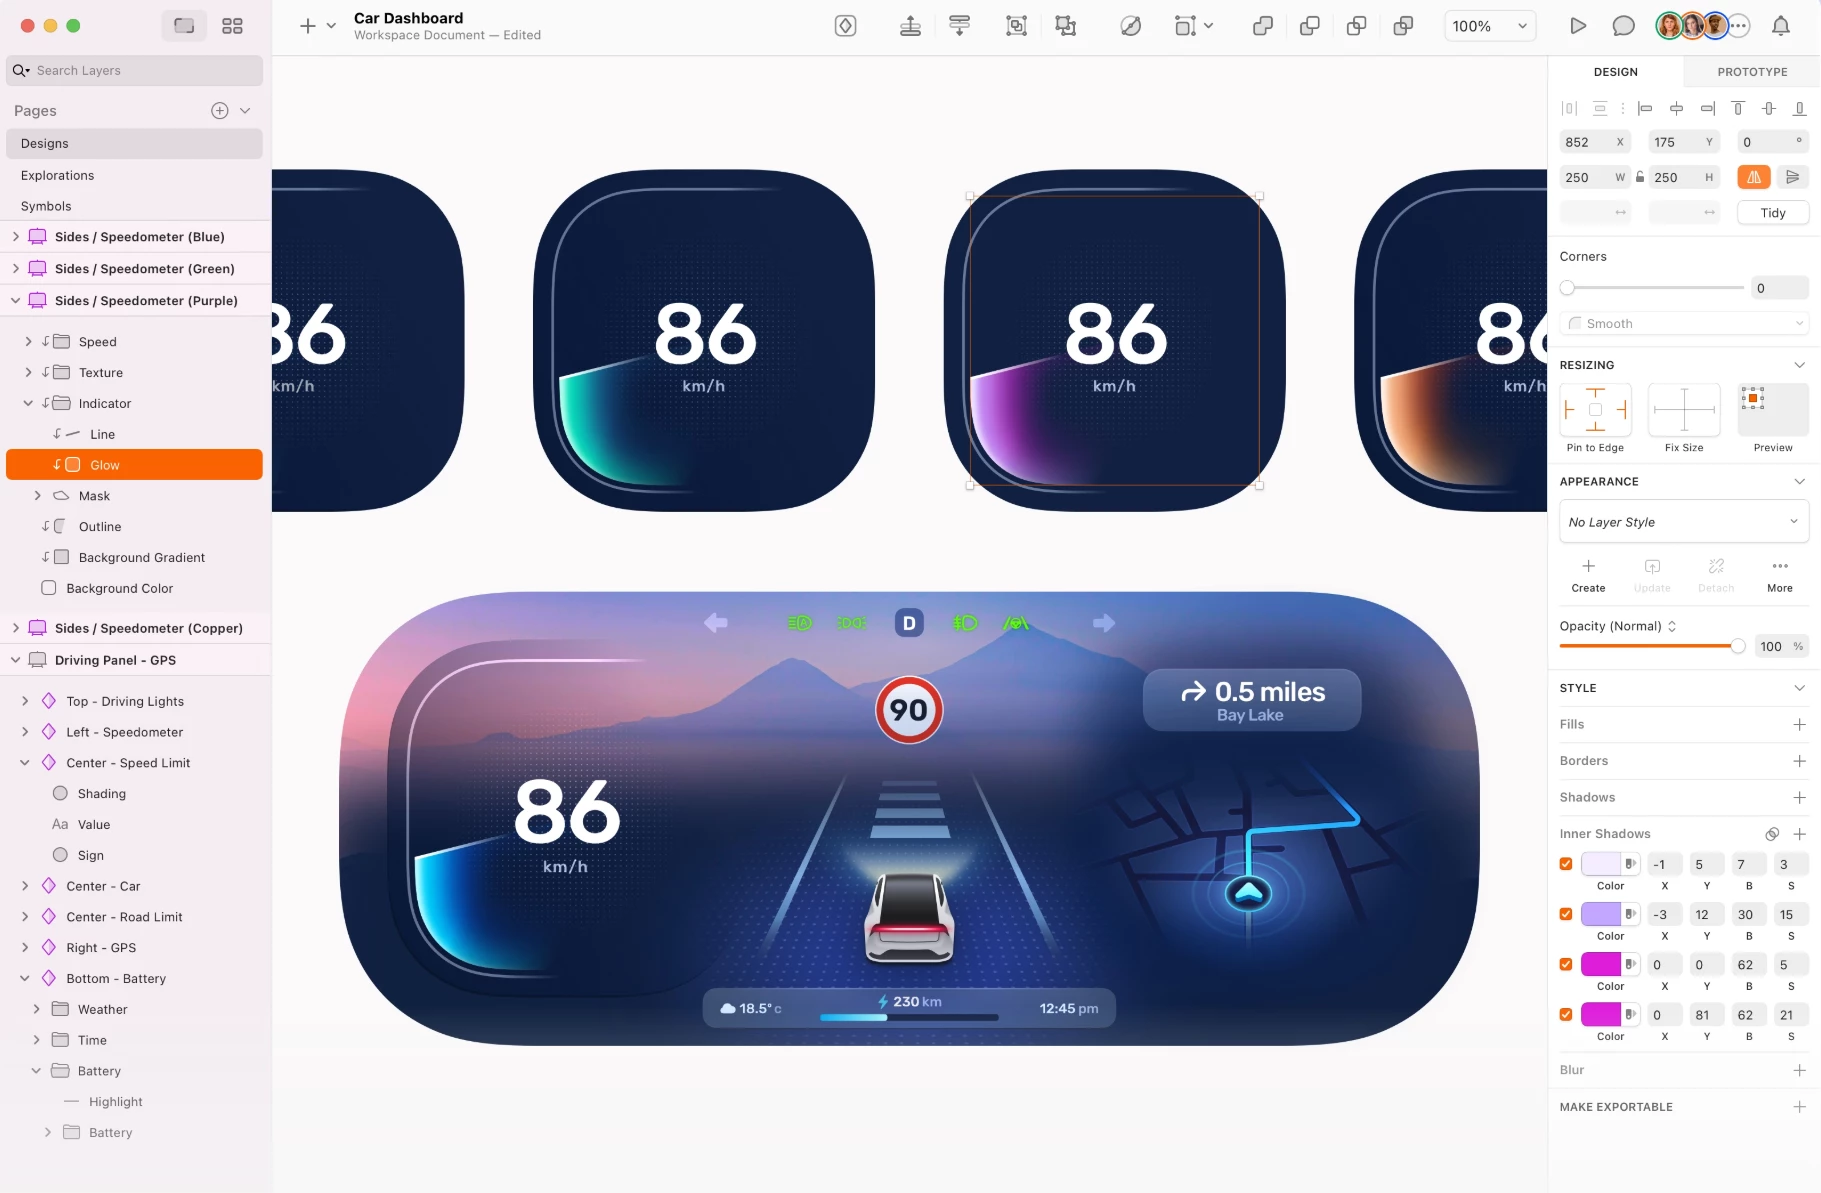Image resolution: width=1821 pixels, height=1193 pixels.
Task: Click Align bottom edges icon
Action: coord(1799,108)
